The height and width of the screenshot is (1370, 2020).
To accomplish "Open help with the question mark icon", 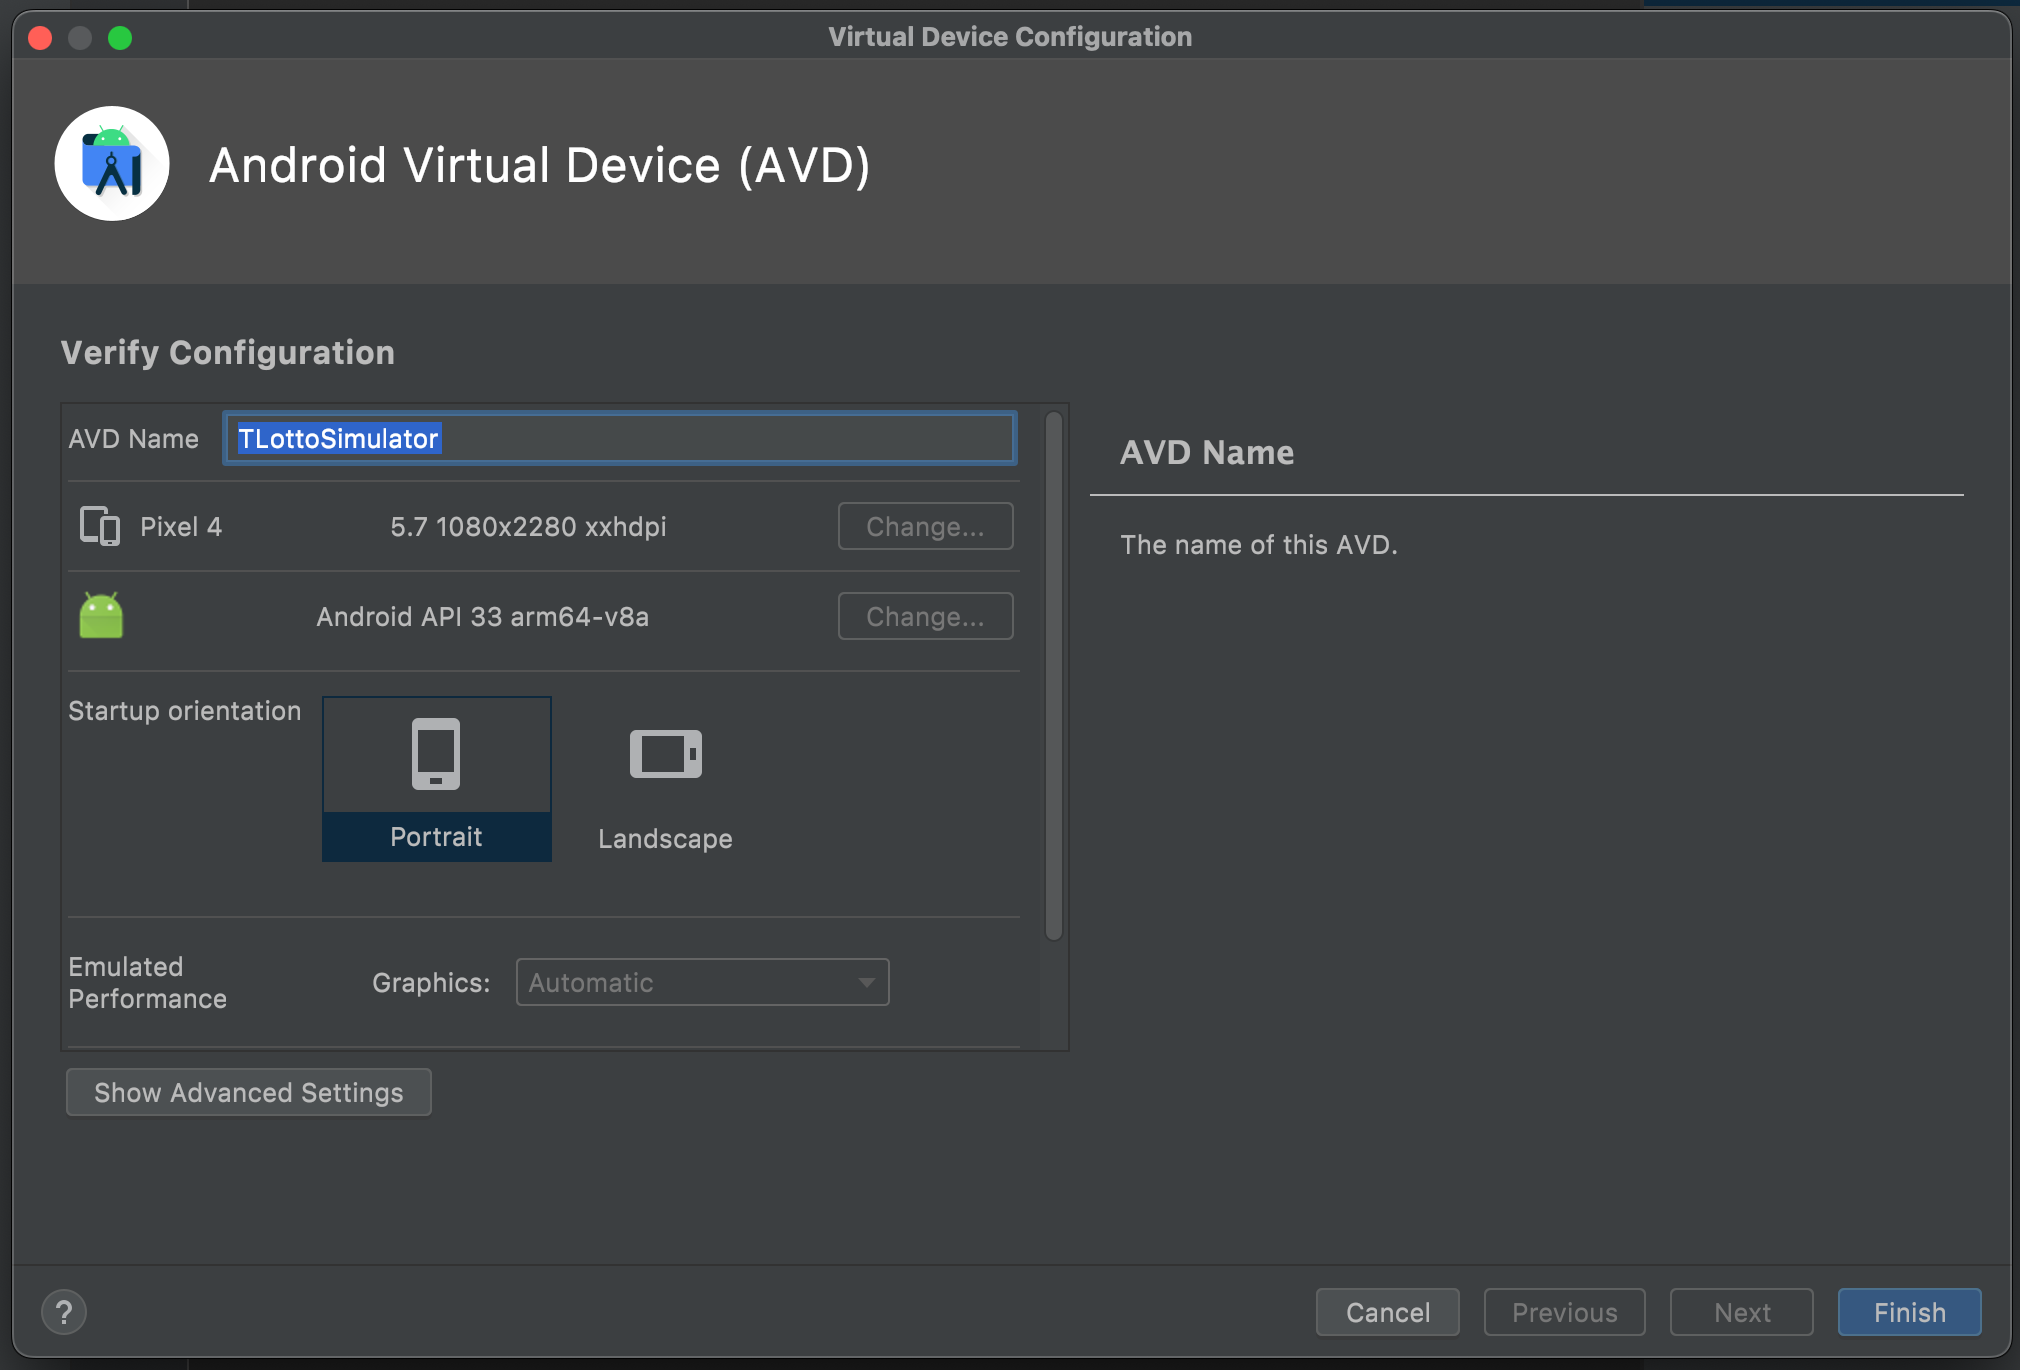I will click(64, 1312).
